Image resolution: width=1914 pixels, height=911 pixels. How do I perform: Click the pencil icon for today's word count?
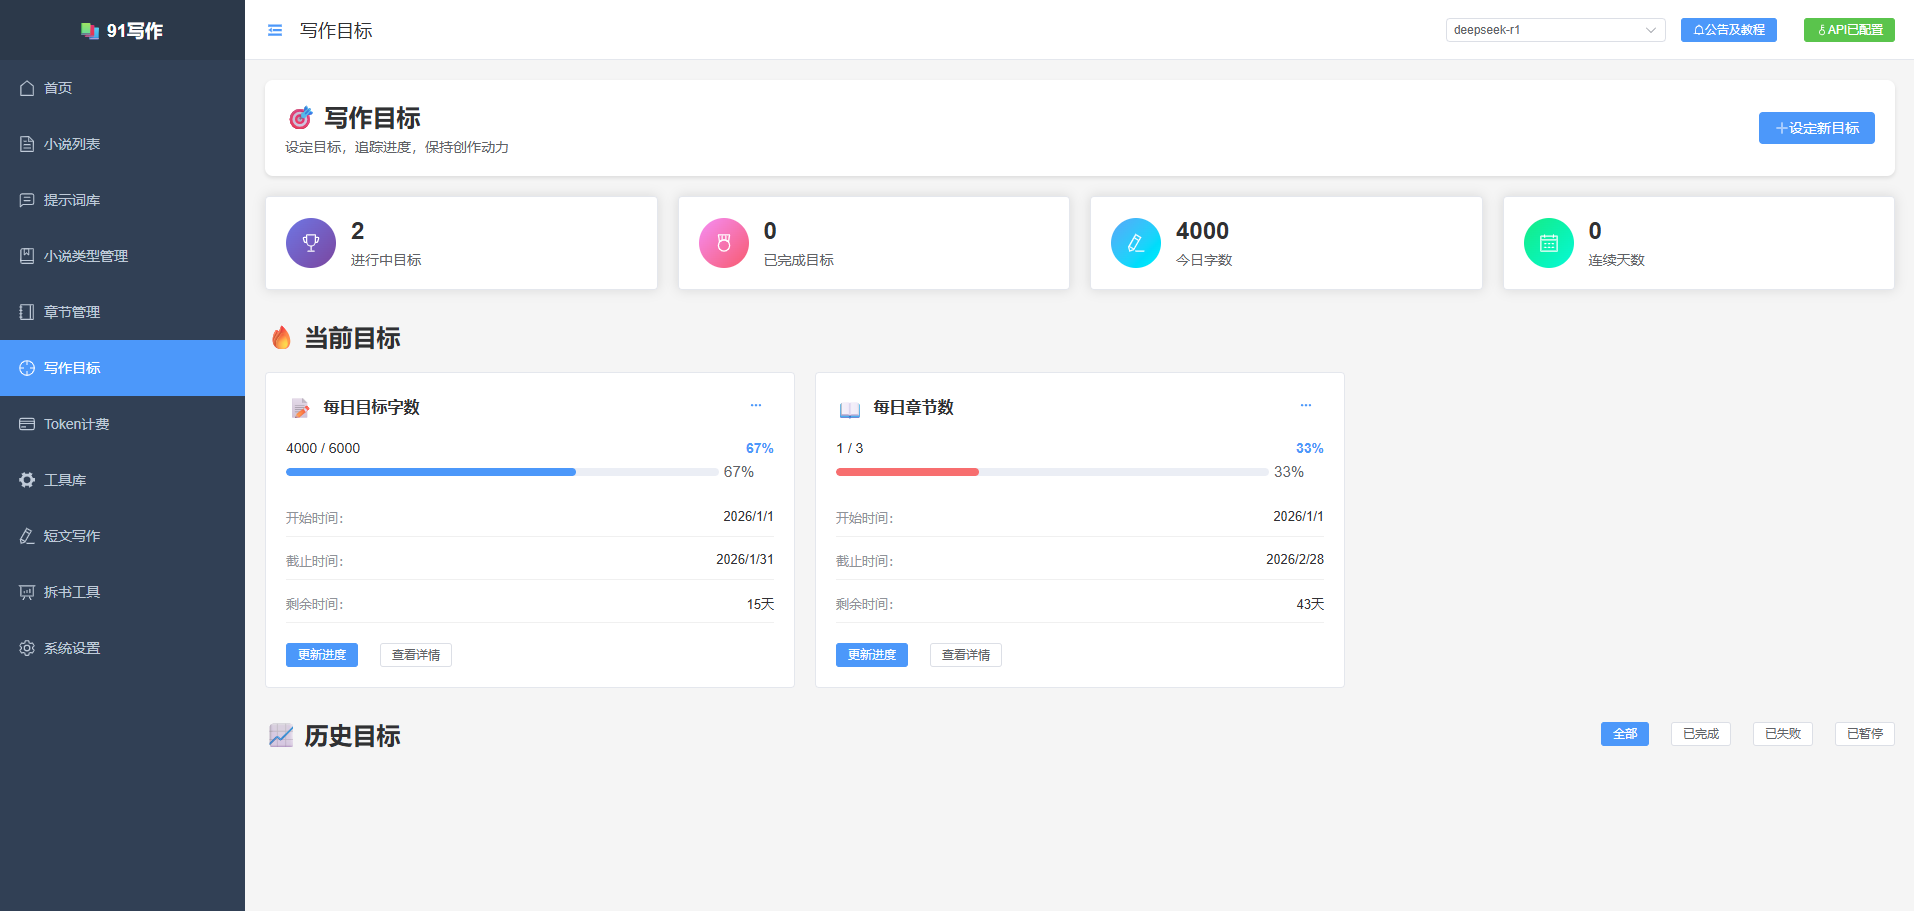(1136, 243)
